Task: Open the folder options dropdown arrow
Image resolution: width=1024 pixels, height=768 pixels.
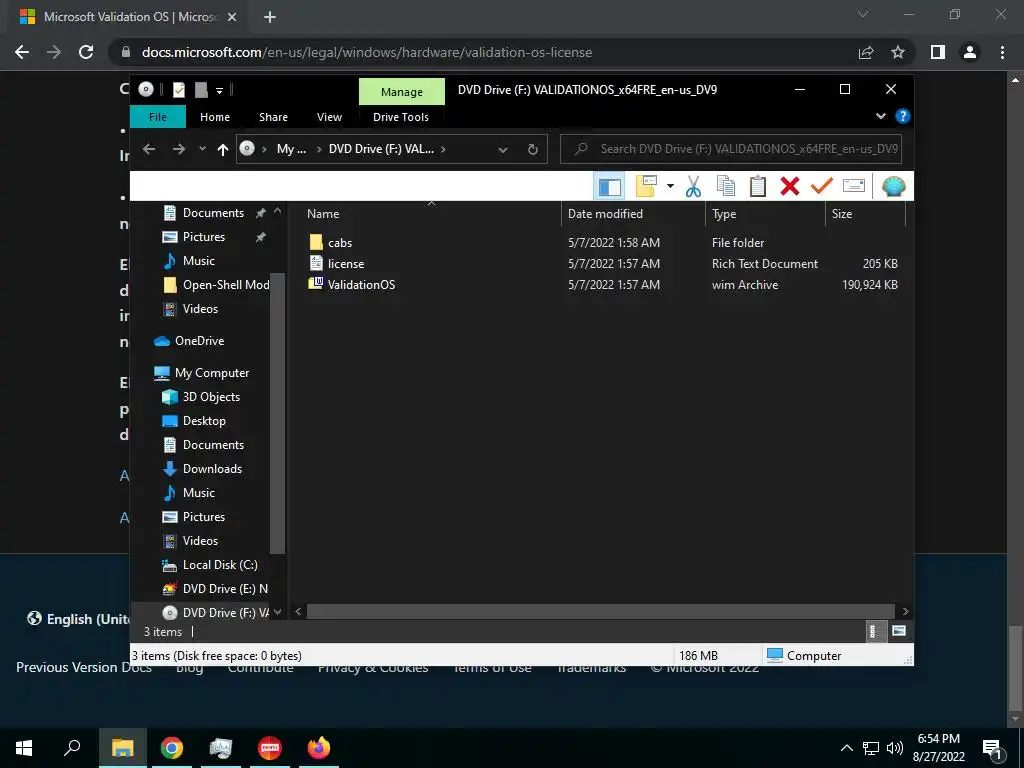Action: tap(670, 187)
